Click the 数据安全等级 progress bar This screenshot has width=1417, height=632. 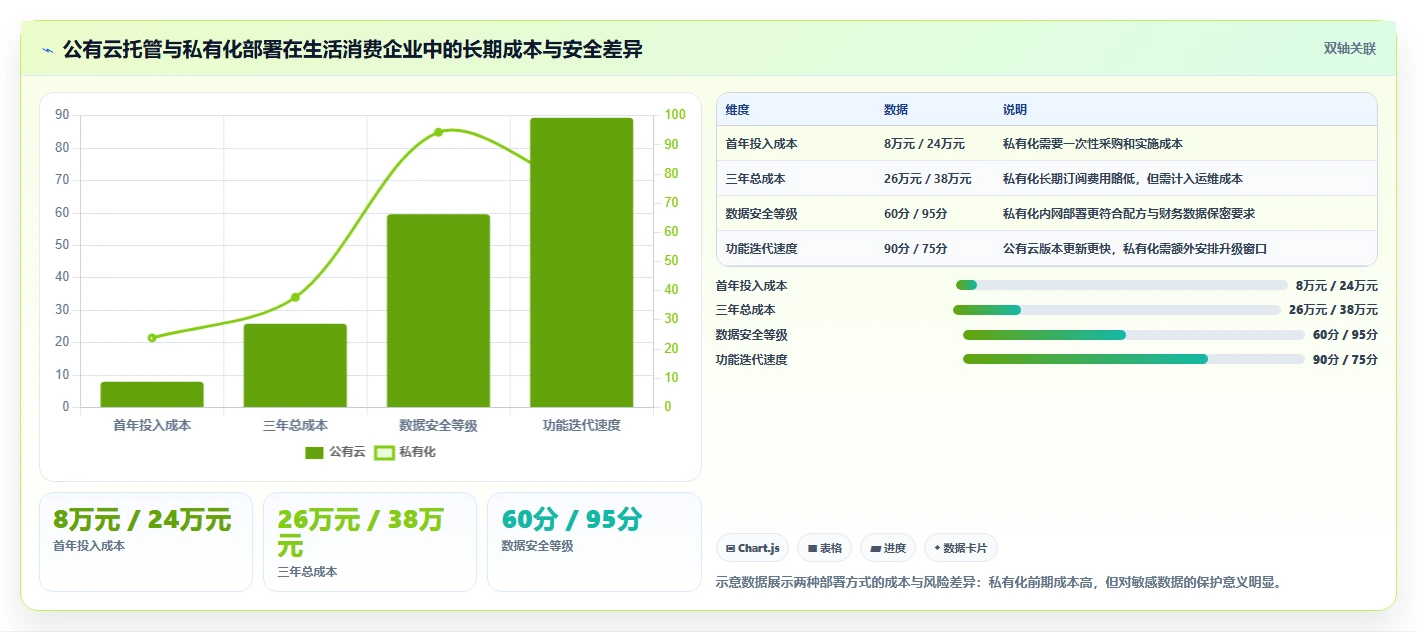1133,335
